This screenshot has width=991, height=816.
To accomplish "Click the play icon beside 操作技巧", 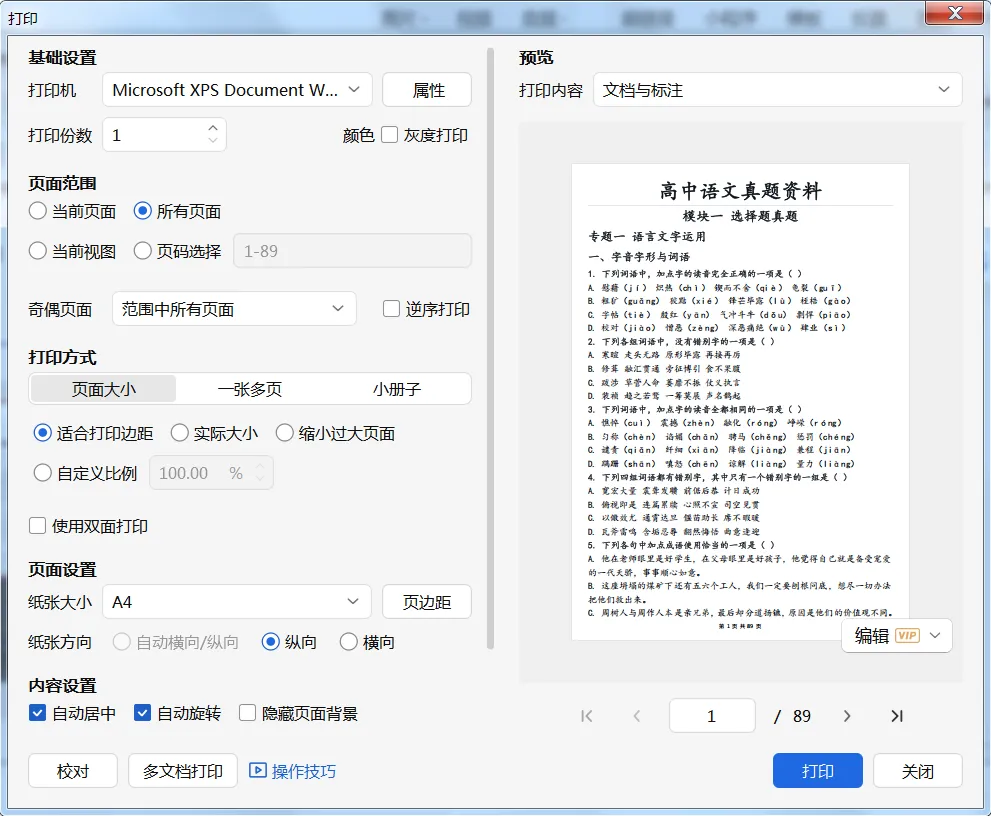I will point(257,770).
